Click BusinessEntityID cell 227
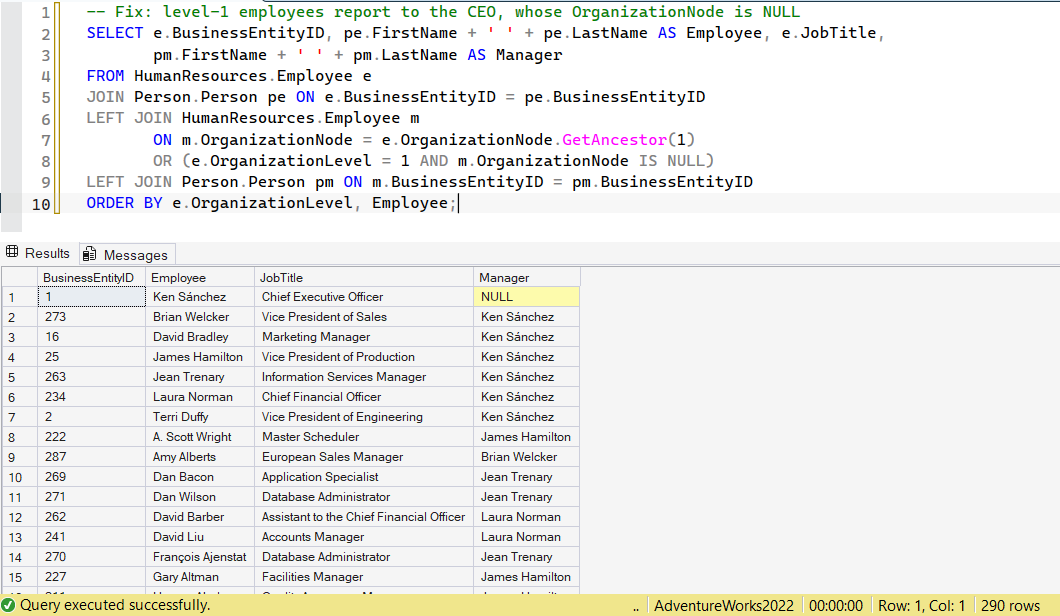The height and width of the screenshot is (616, 1060). [x=91, y=577]
